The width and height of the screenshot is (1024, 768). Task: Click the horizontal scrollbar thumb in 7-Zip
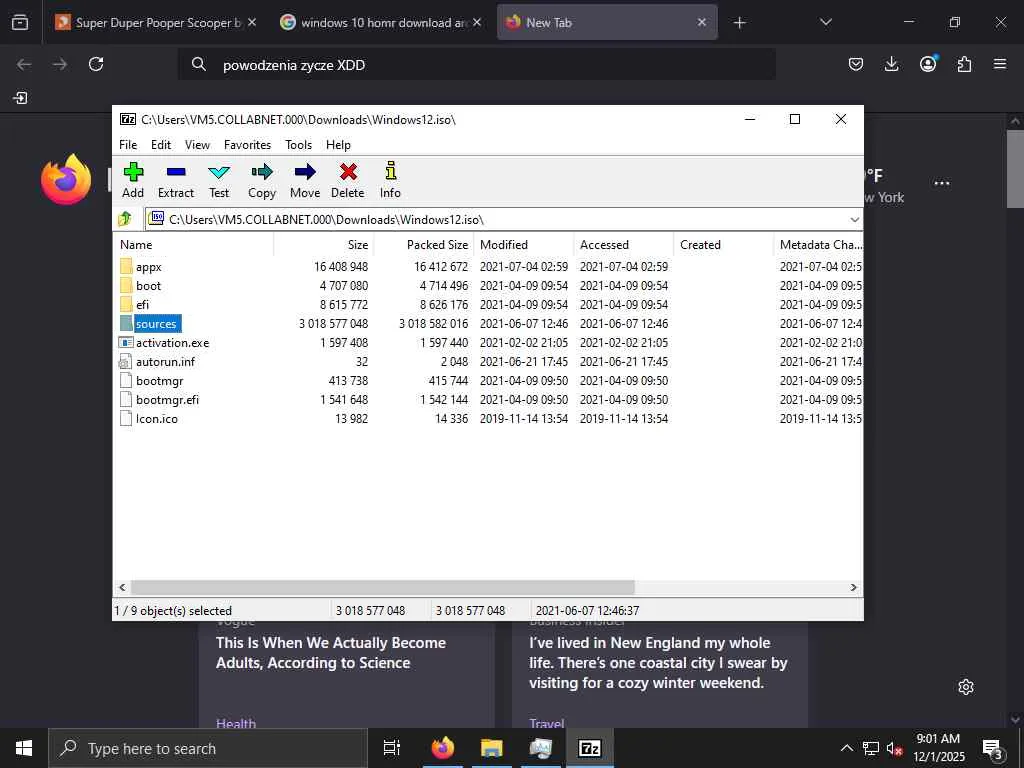tap(383, 587)
